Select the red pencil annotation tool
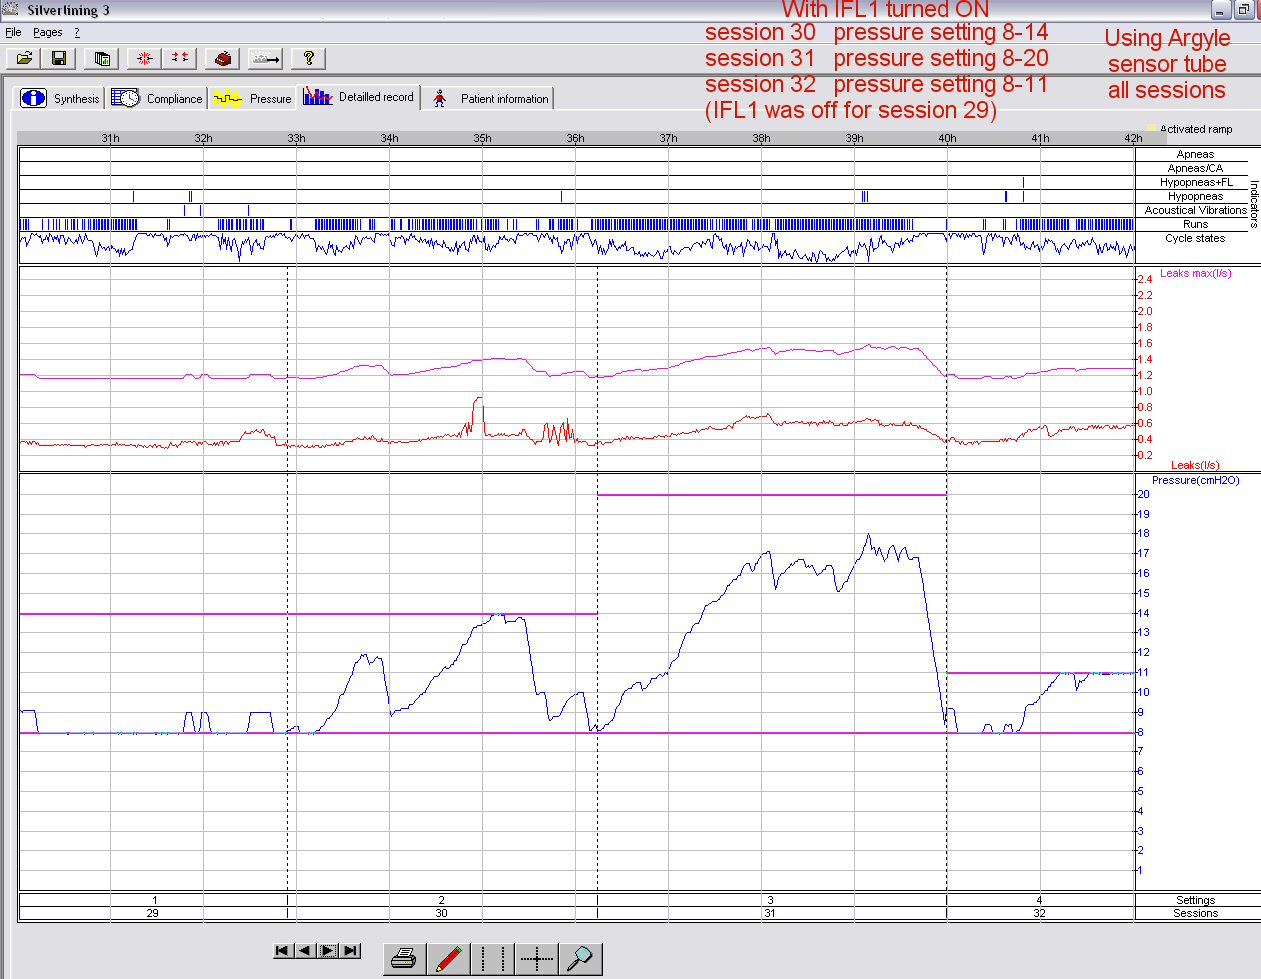 click(x=448, y=959)
